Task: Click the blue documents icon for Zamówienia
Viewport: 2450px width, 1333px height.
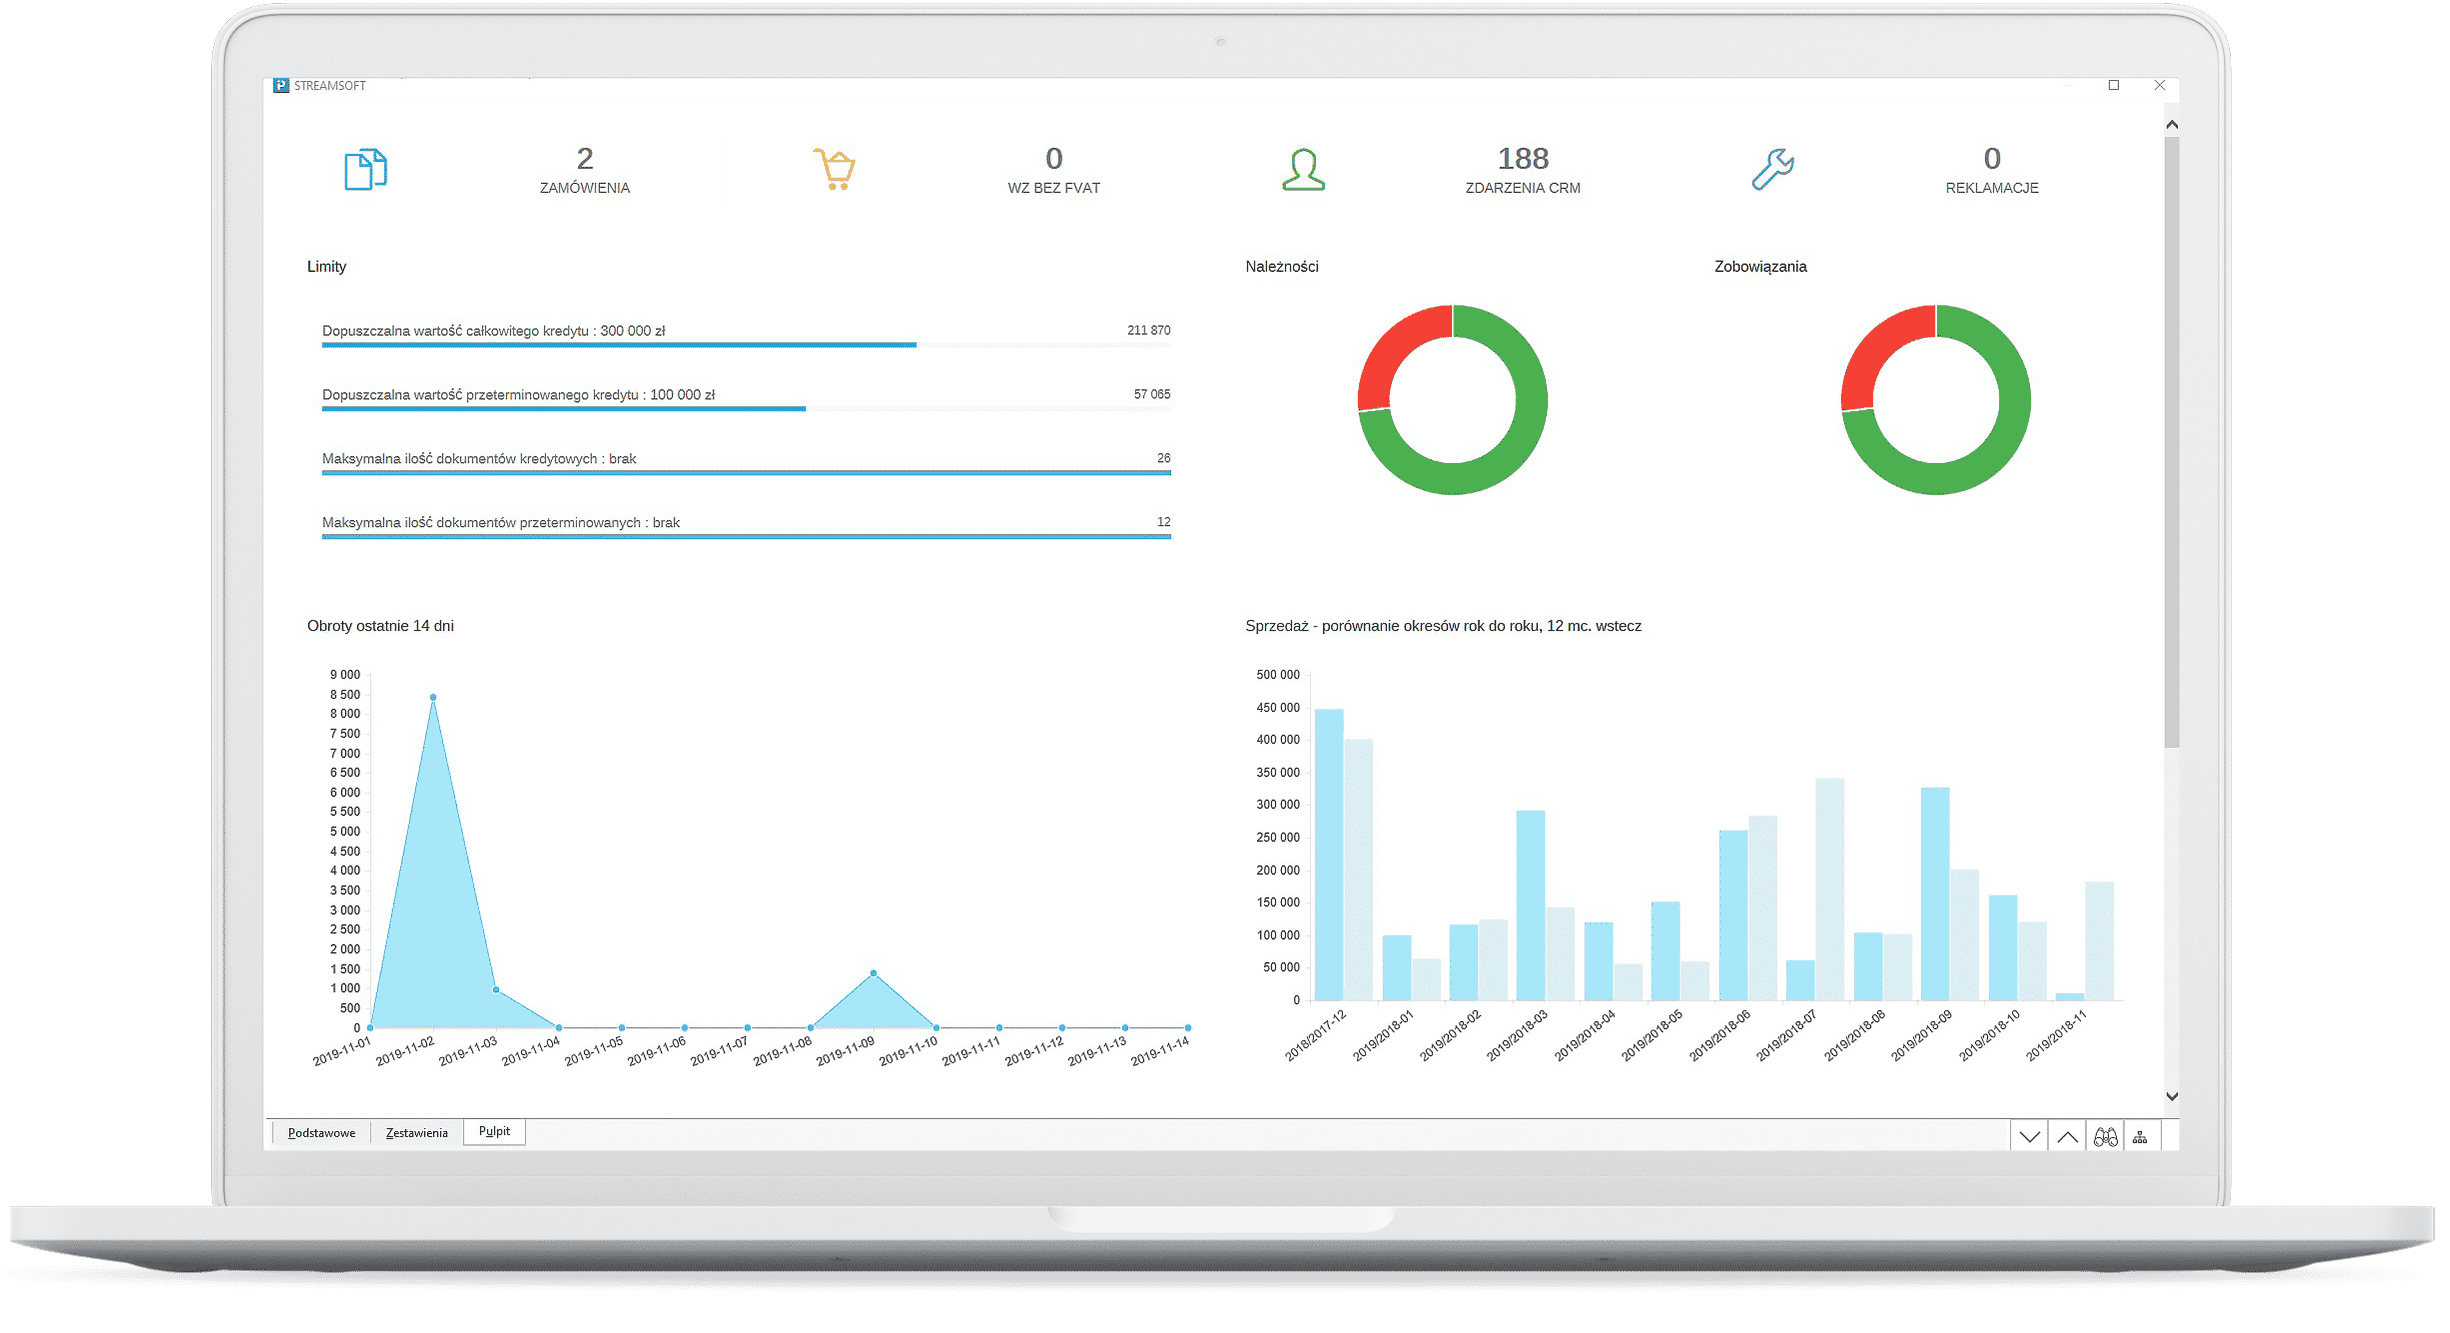Action: point(365,169)
